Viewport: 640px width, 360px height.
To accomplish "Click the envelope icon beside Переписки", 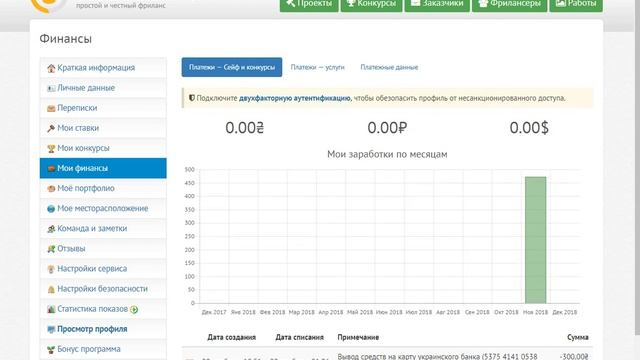I will tap(51, 108).
